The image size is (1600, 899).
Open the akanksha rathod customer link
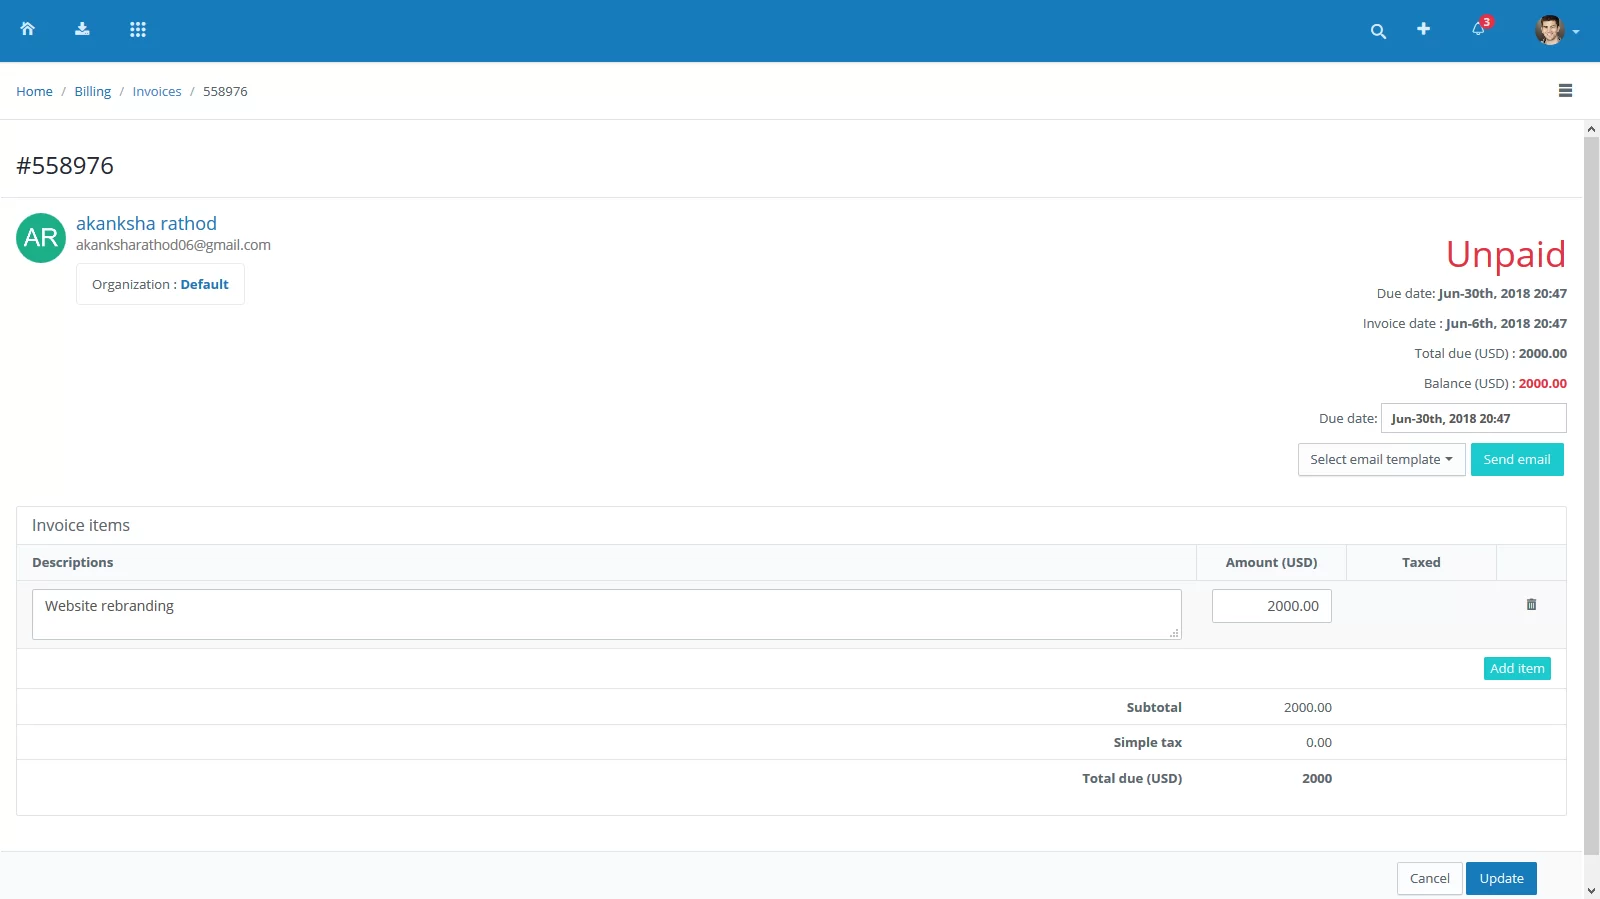(x=146, y=224)
